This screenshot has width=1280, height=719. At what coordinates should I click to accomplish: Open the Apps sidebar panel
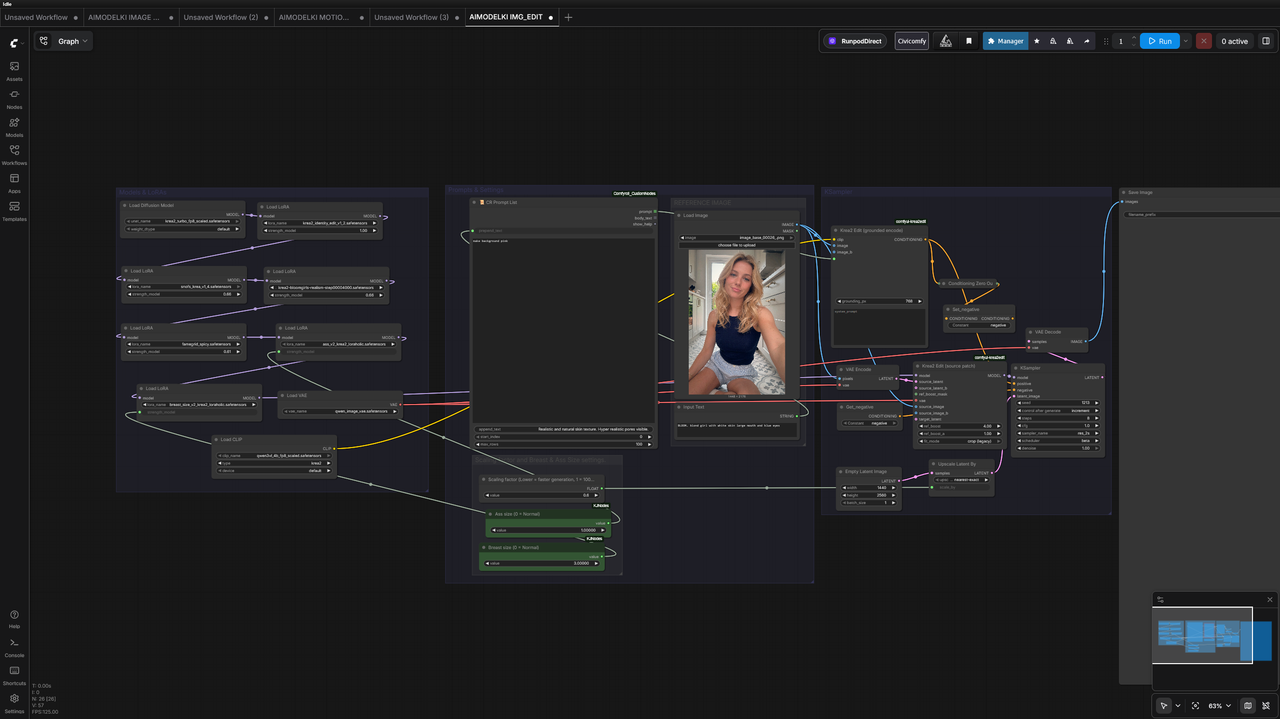[x=14, y=182]
